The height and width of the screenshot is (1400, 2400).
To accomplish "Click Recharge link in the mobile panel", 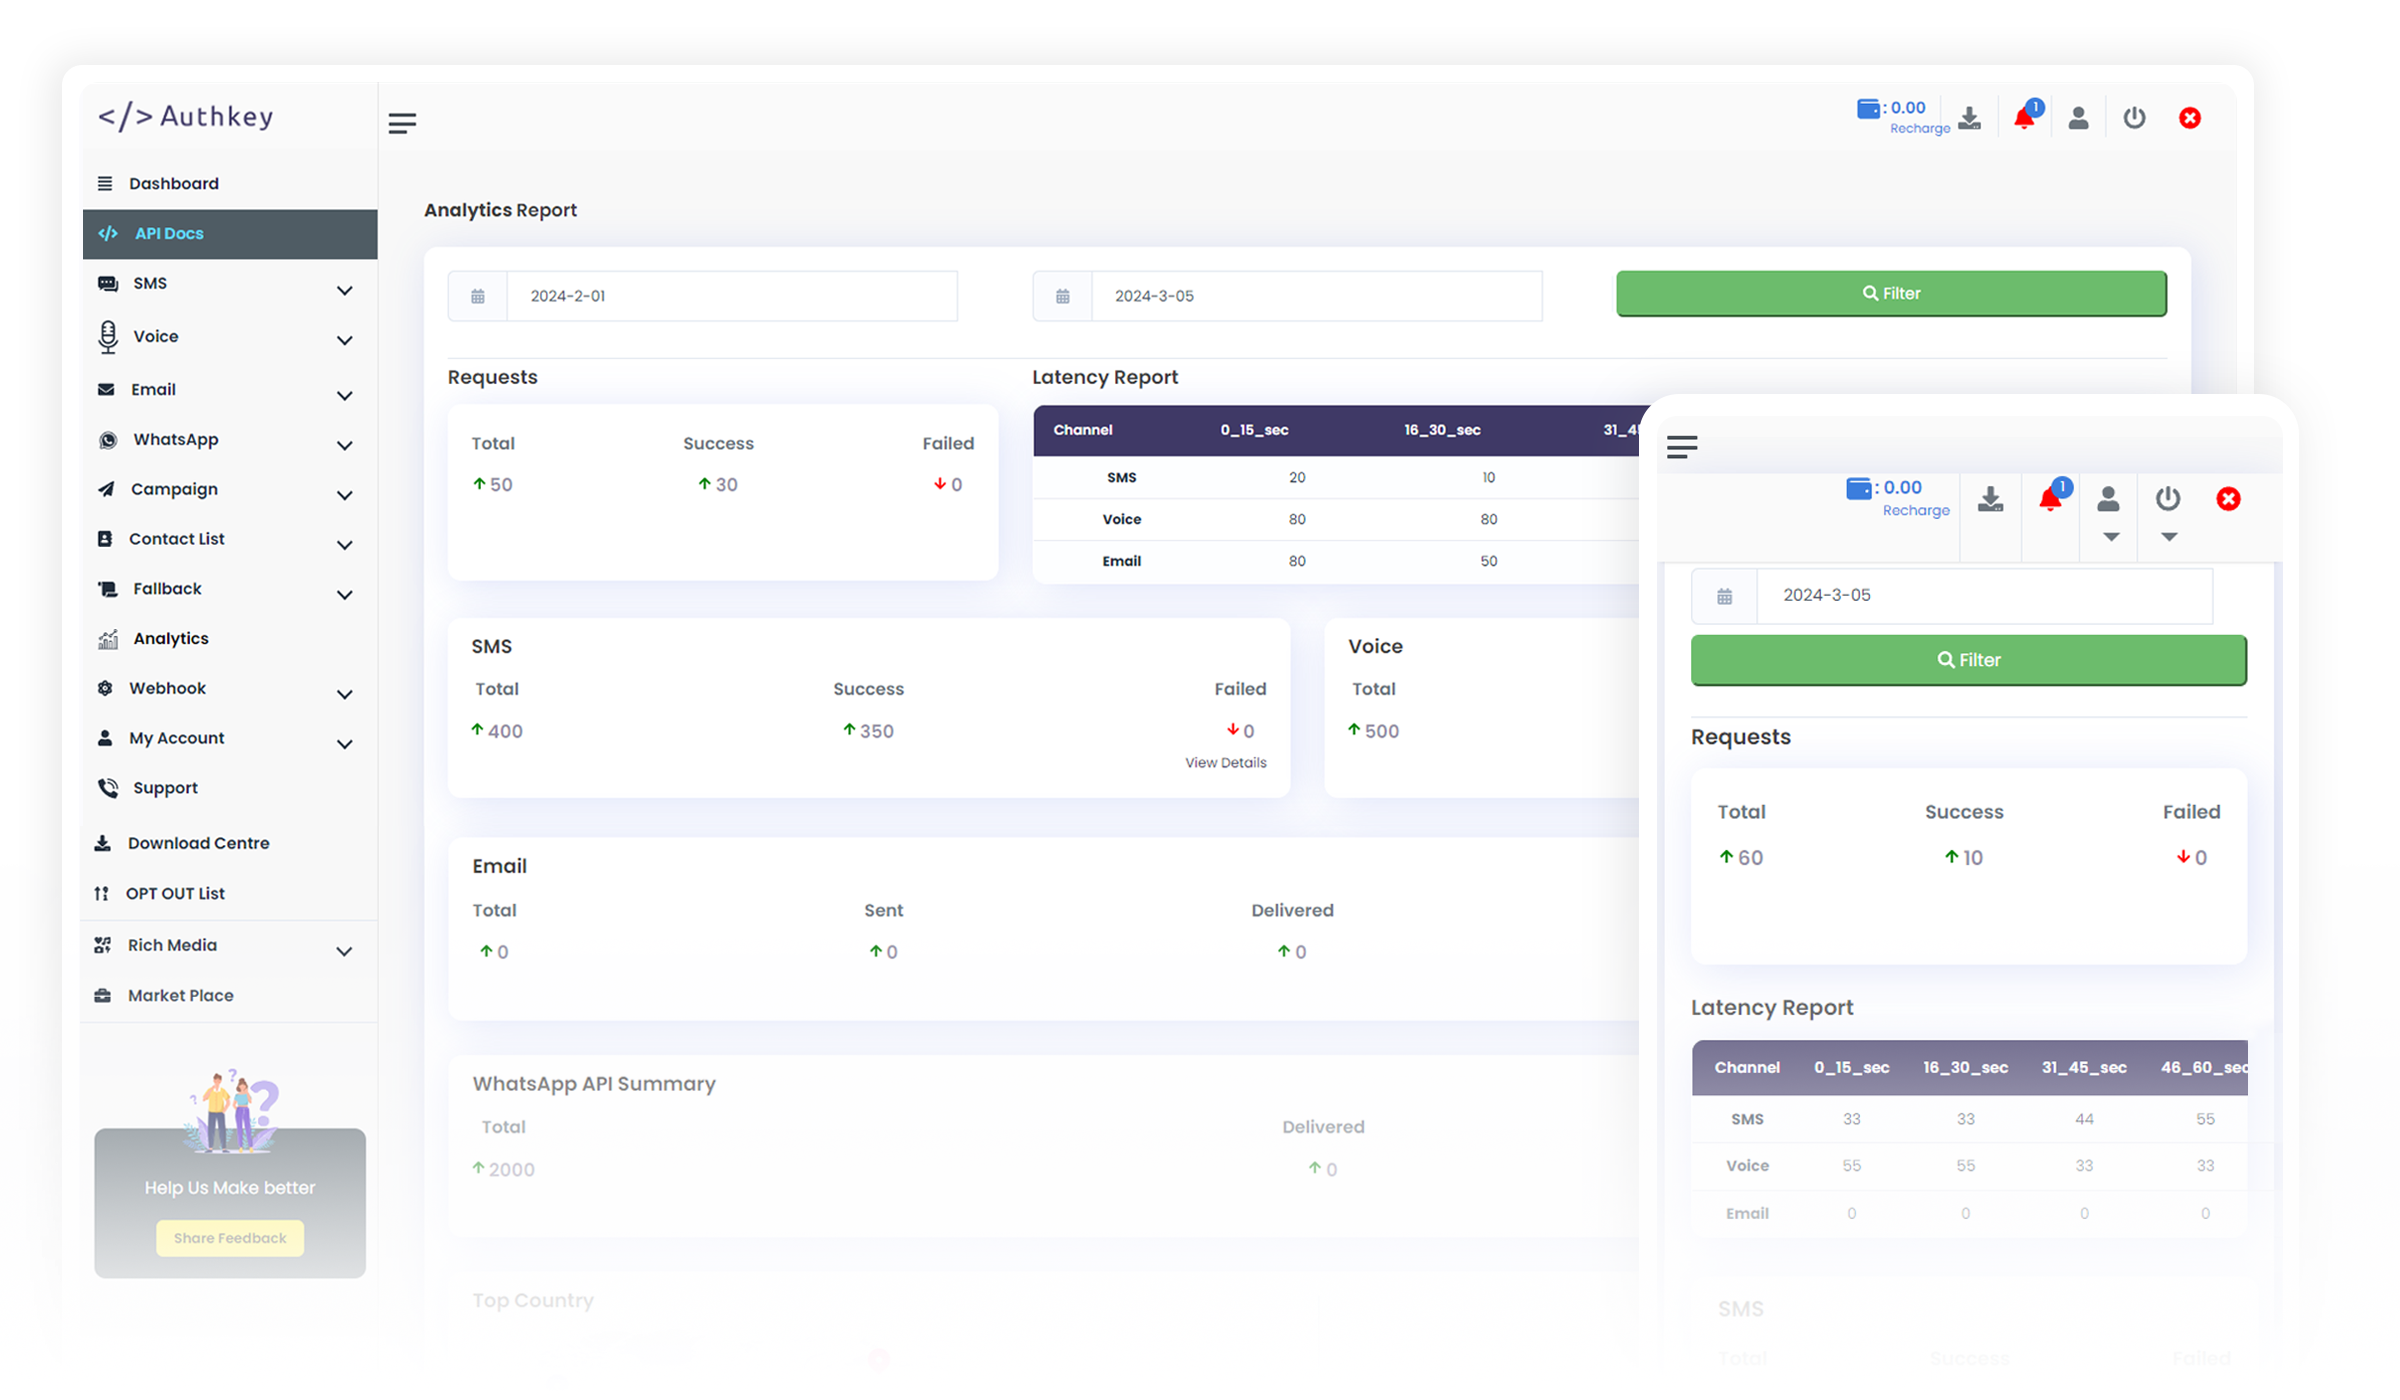I will (x=1916, y=511).
